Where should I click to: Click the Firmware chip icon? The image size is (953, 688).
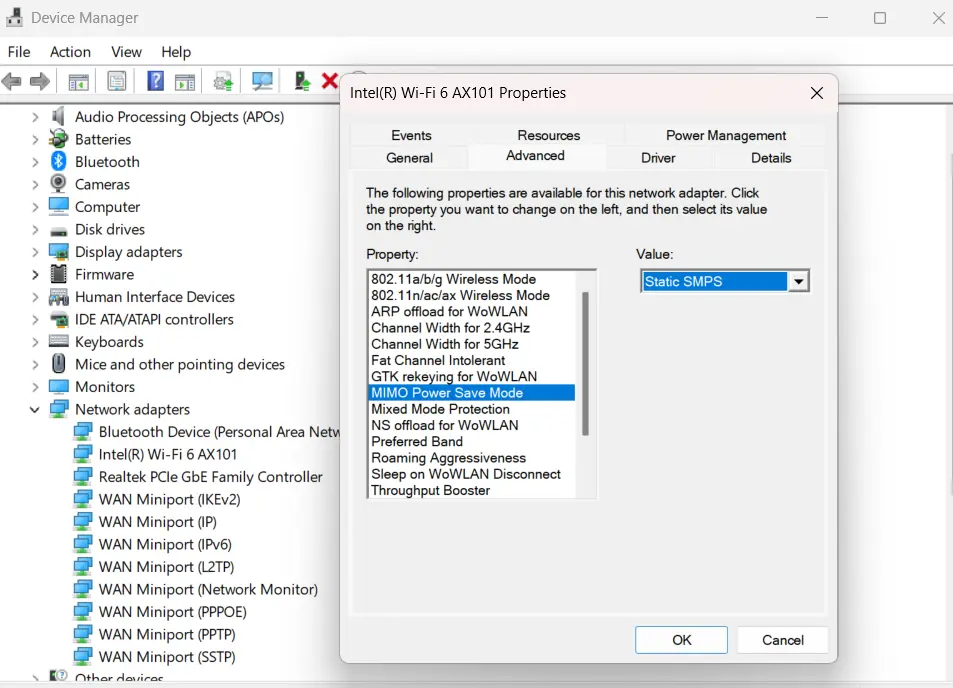58,273
